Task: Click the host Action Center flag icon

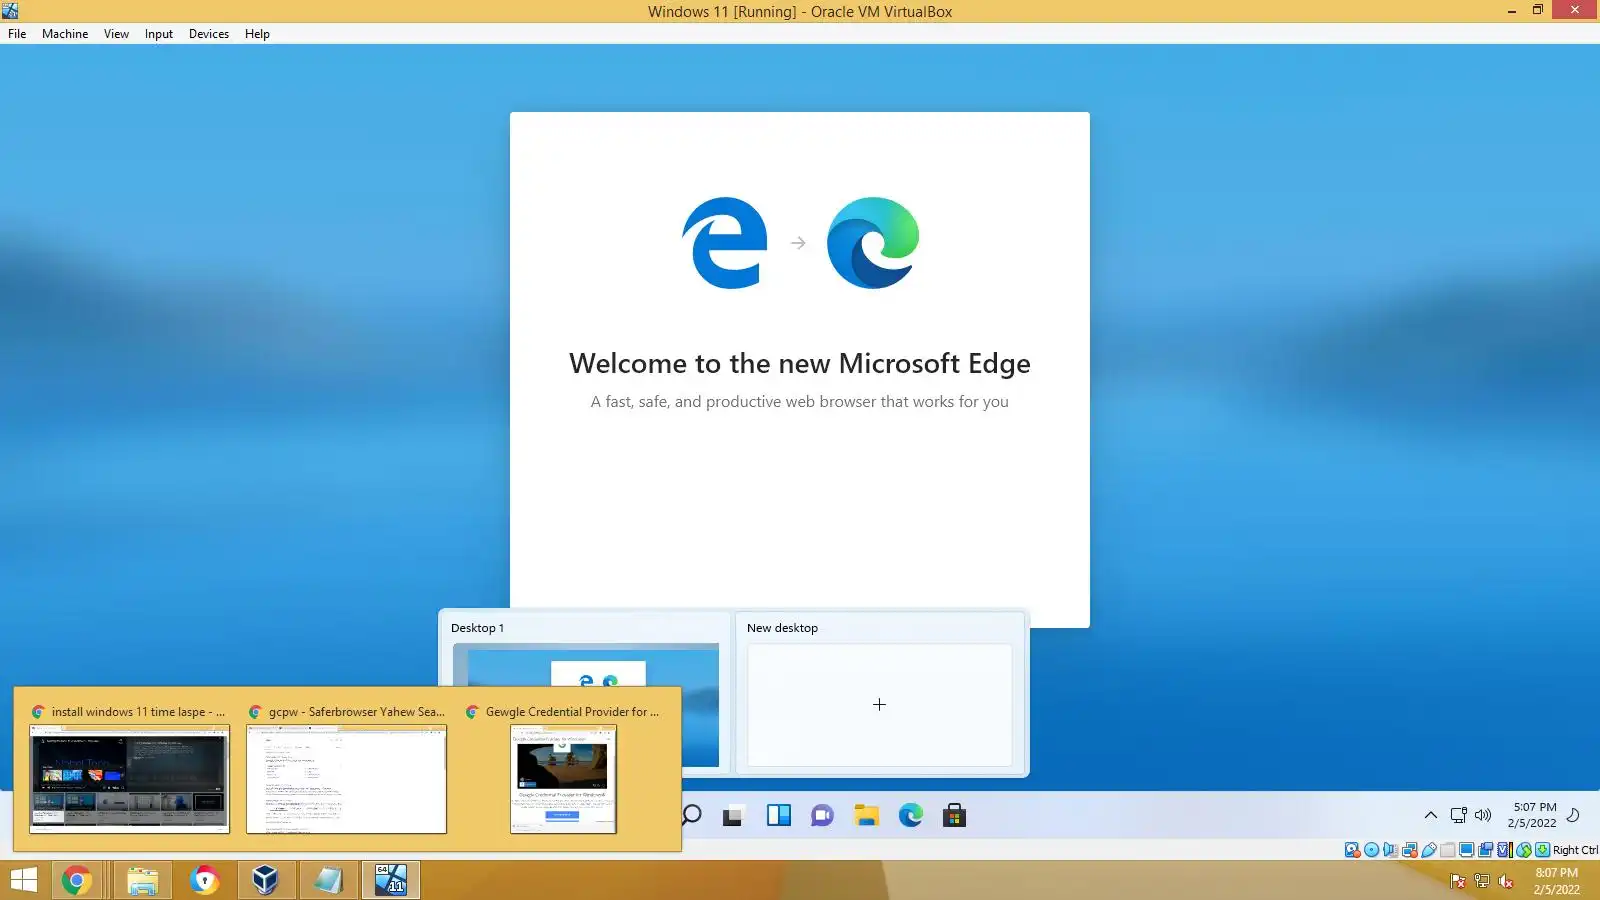Action: 1458,881
